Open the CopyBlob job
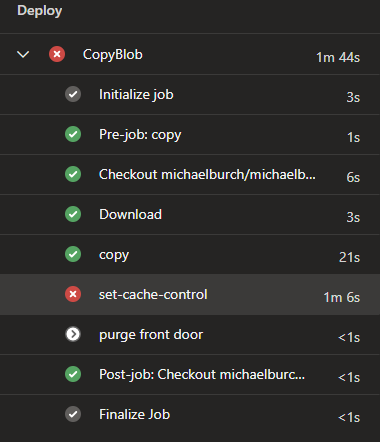The image size is (380, 442). pyautogui.click(x=190, y=54)
